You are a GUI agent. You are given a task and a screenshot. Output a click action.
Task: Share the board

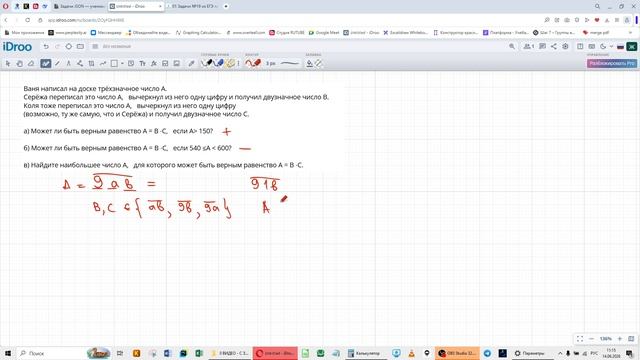553,47
